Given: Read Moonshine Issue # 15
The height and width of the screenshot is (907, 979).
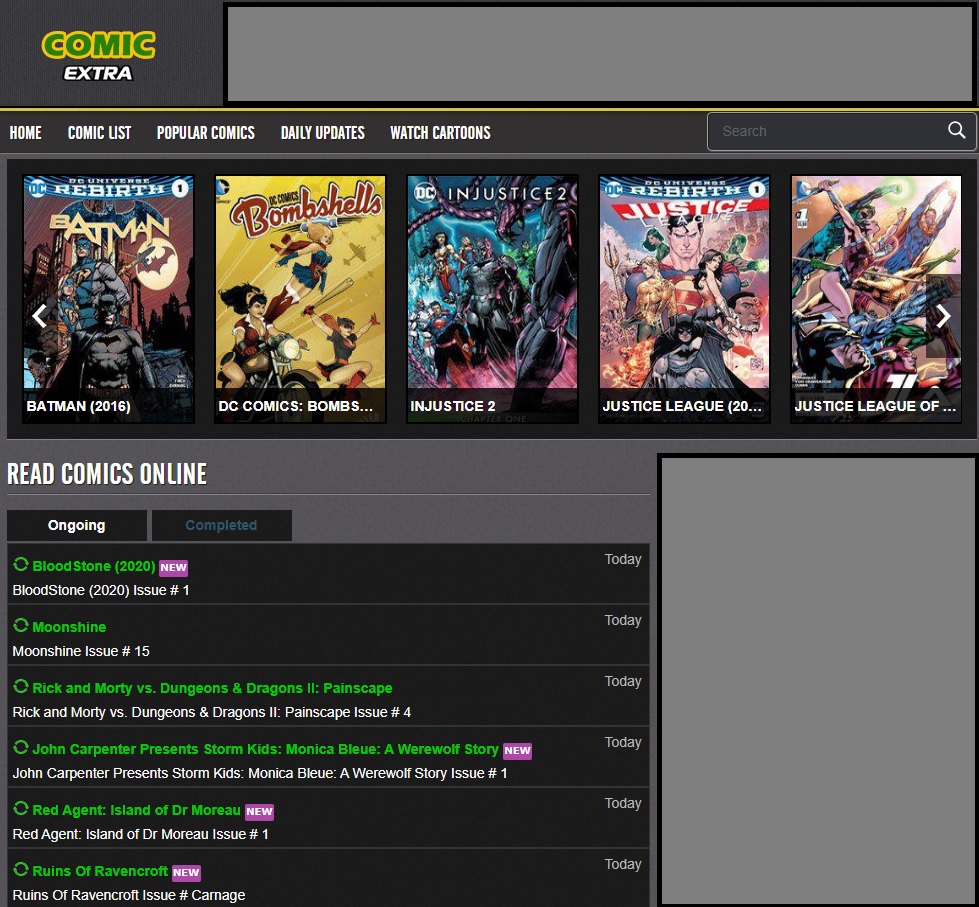Looking at the screenshot, I should [81, 651].
